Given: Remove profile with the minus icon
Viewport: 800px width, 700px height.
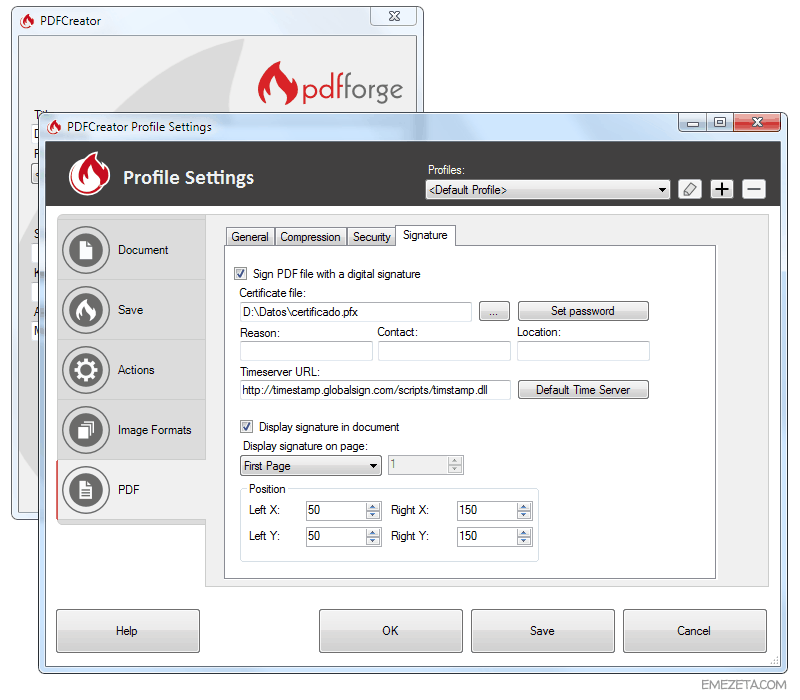Looking at the screenshot, I should click(754, 189).
